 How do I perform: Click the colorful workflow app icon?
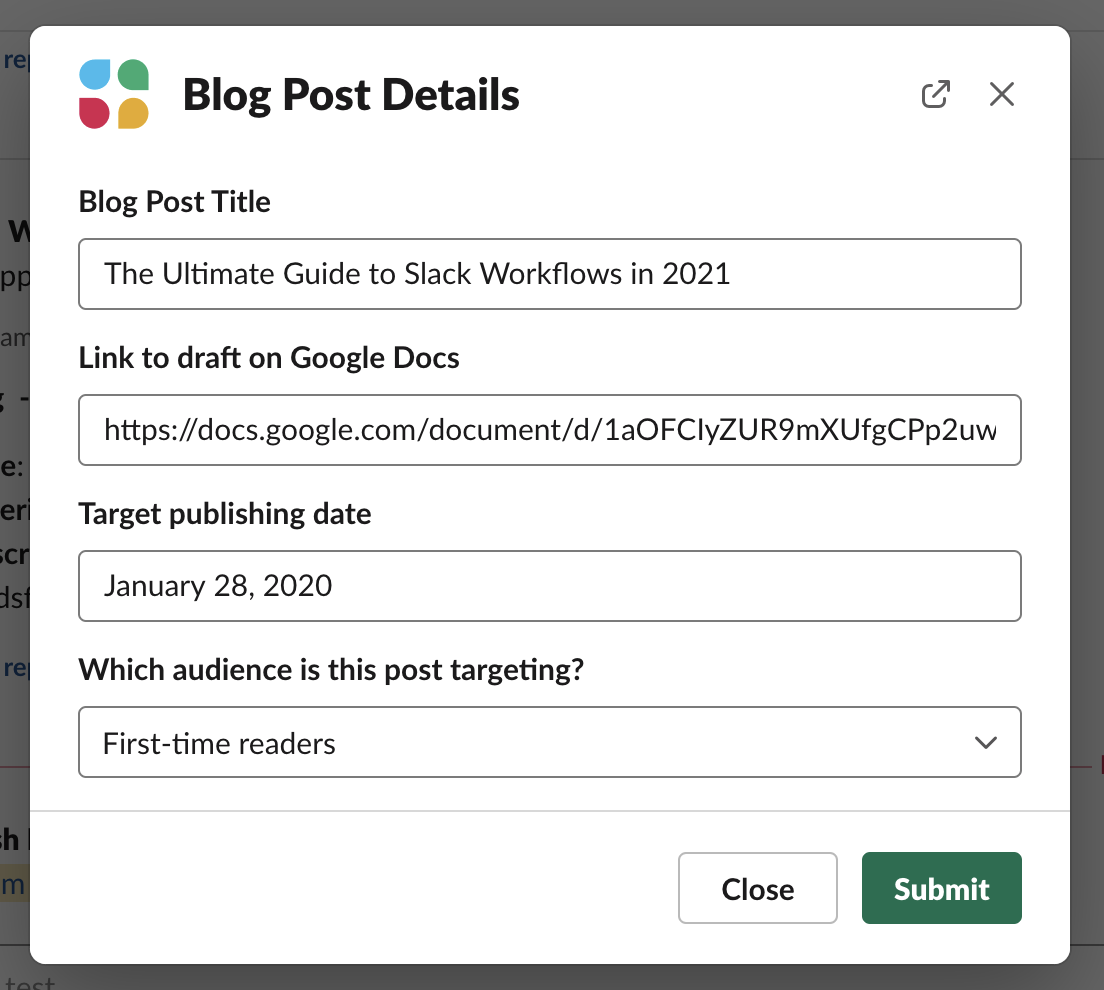pyautogui.click(x=113, y=93)
